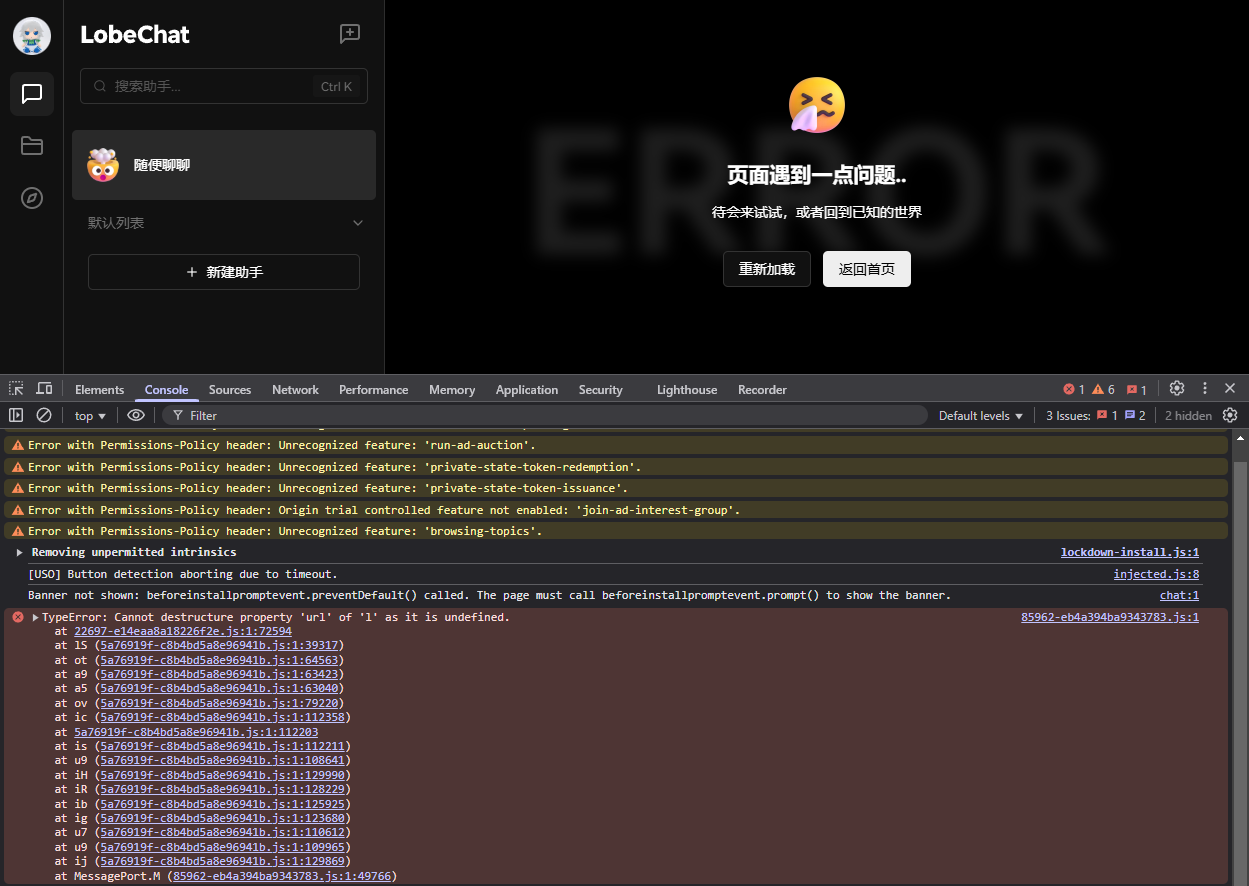Click the 3 Issues error flag counter

click(x=1107, y=416)
